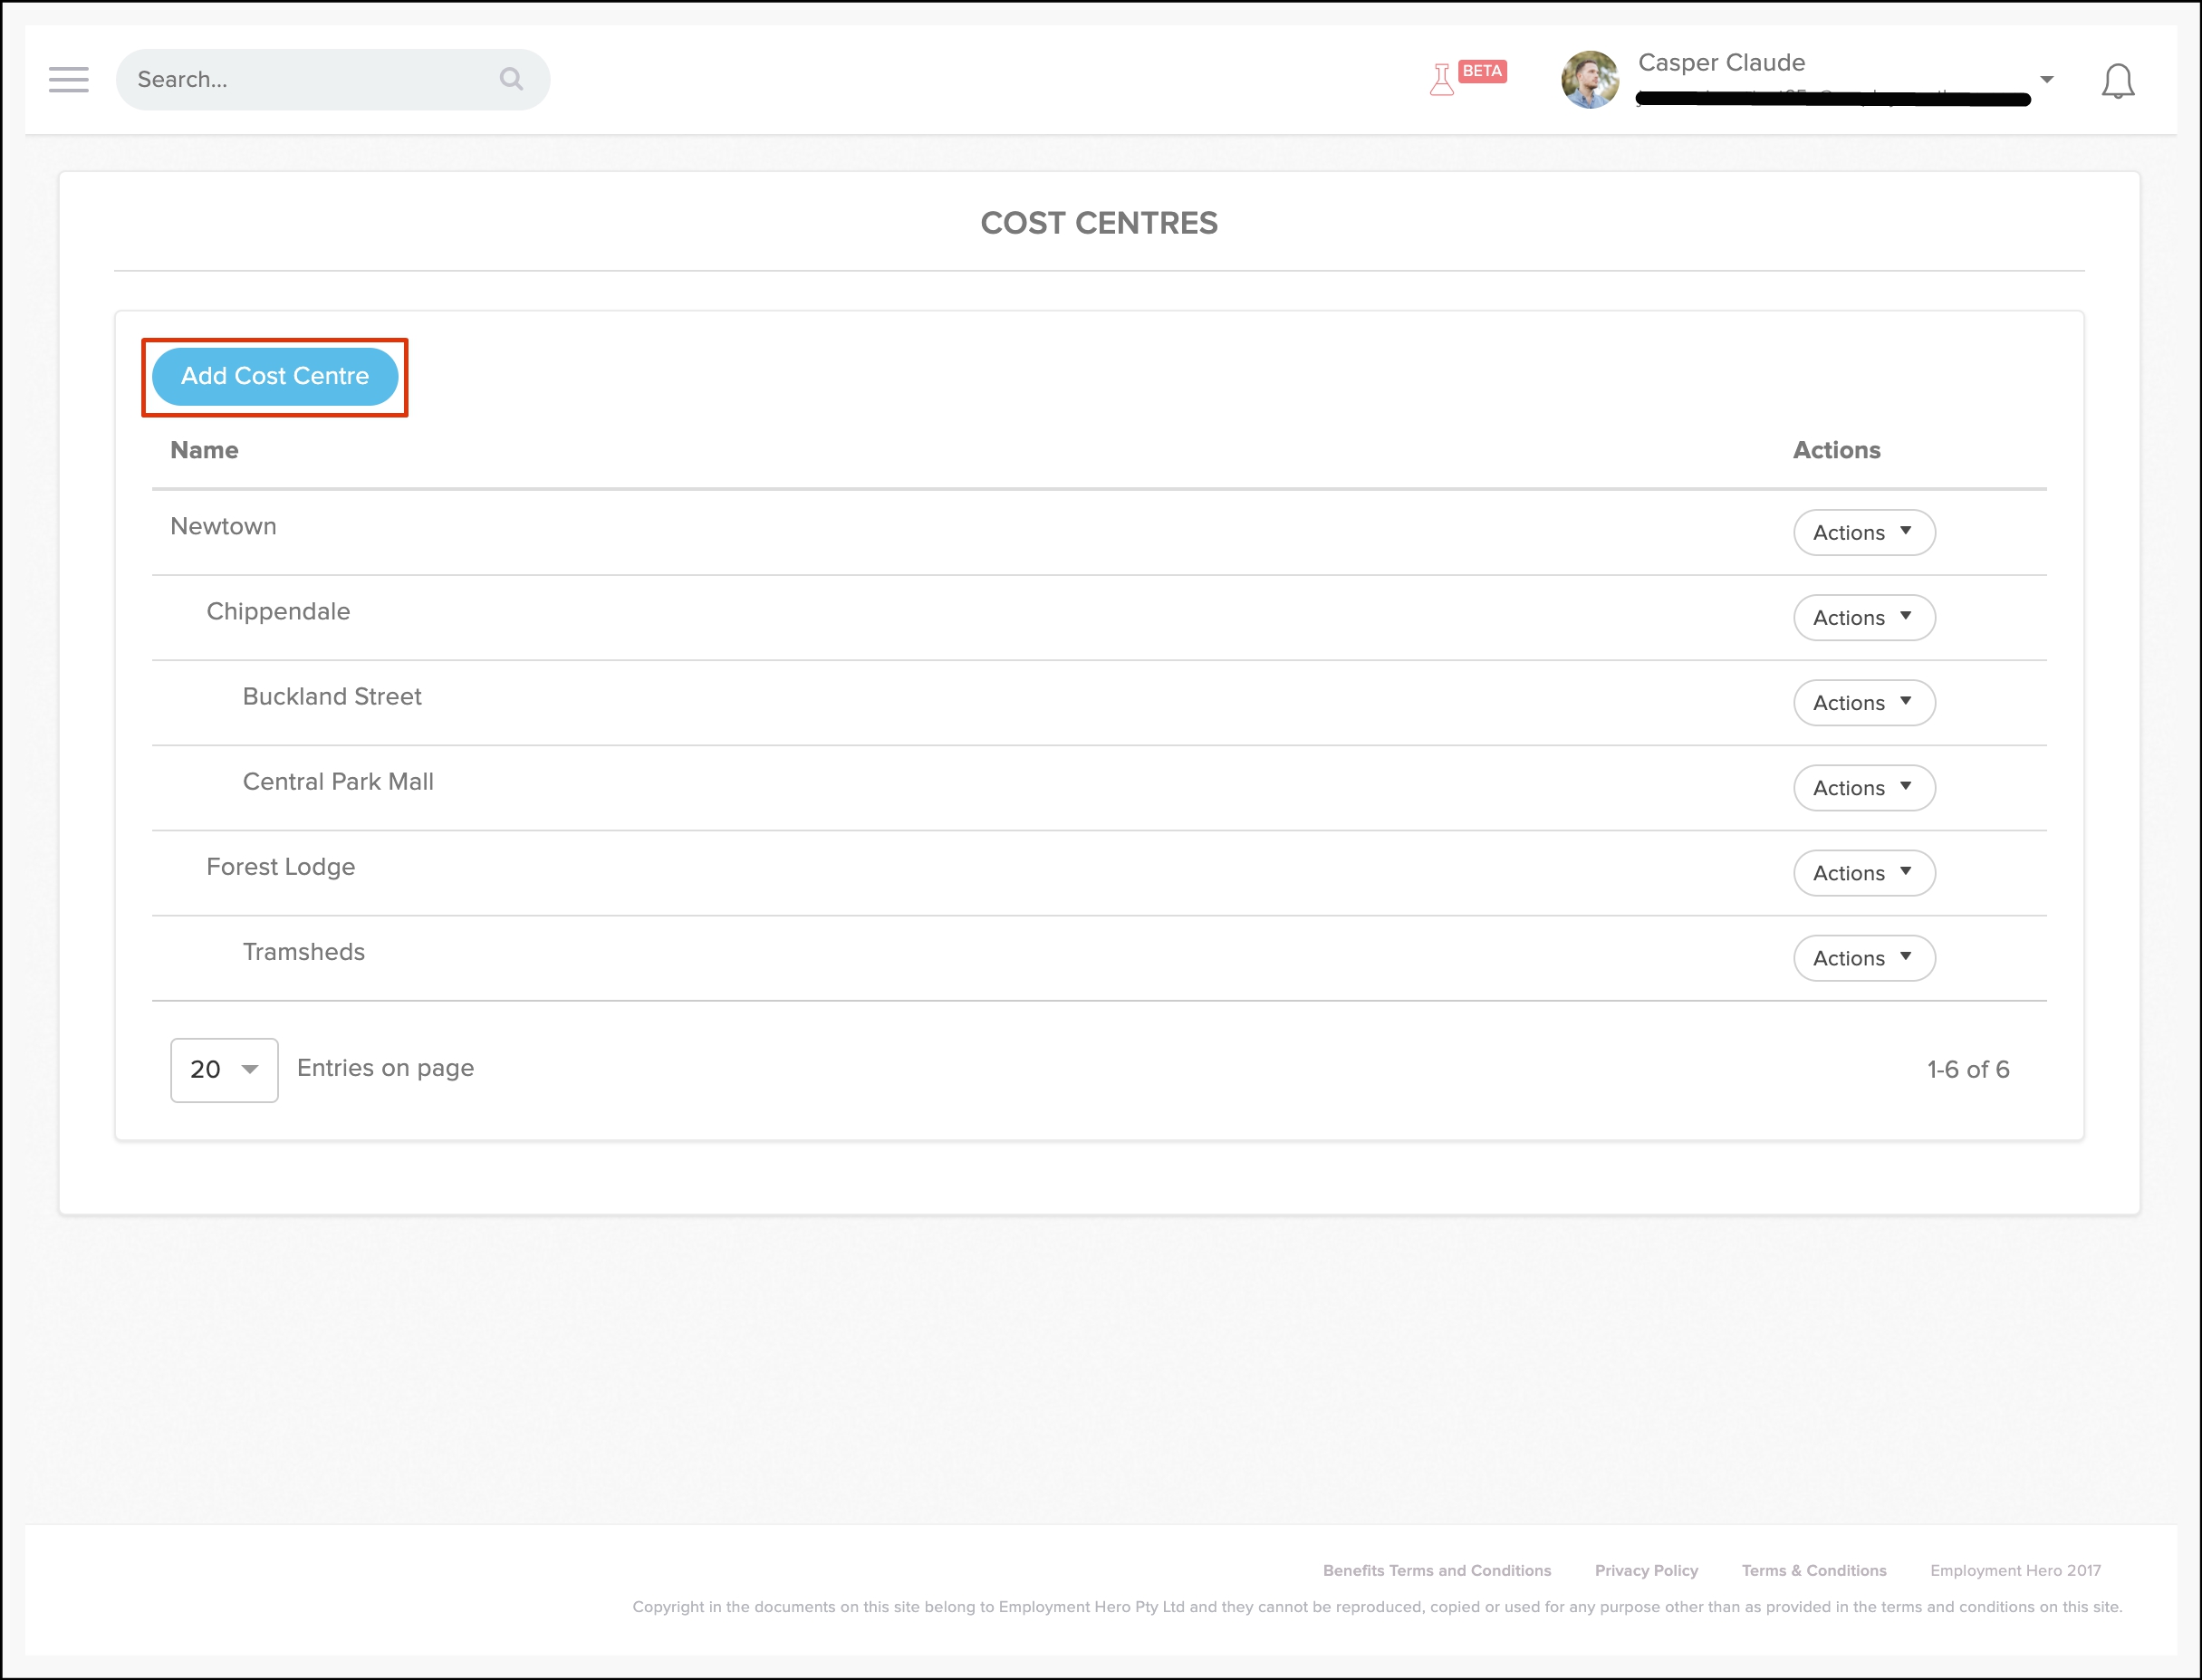Open Actions dropdown for Central Park Mall
2202x1680 pixels.
(1863, 788)
